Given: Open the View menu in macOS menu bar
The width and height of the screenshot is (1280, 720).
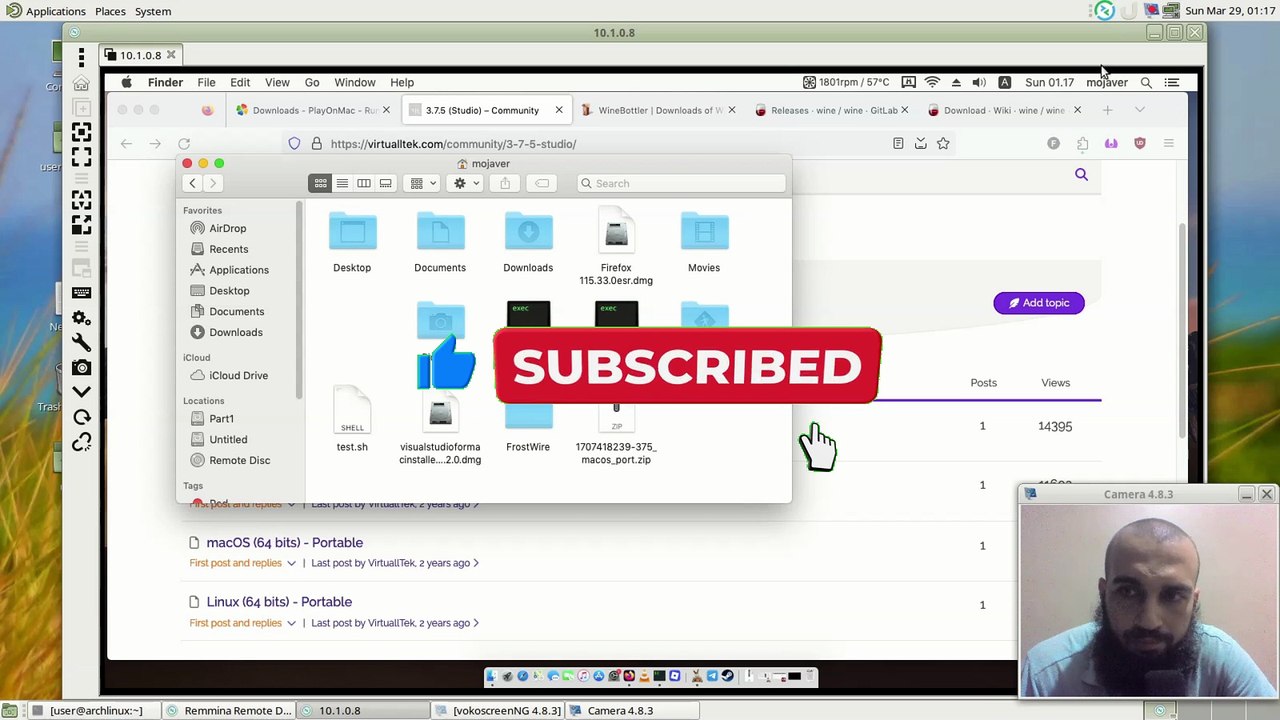Looking at the screenshot, I should tap(277, 82).
